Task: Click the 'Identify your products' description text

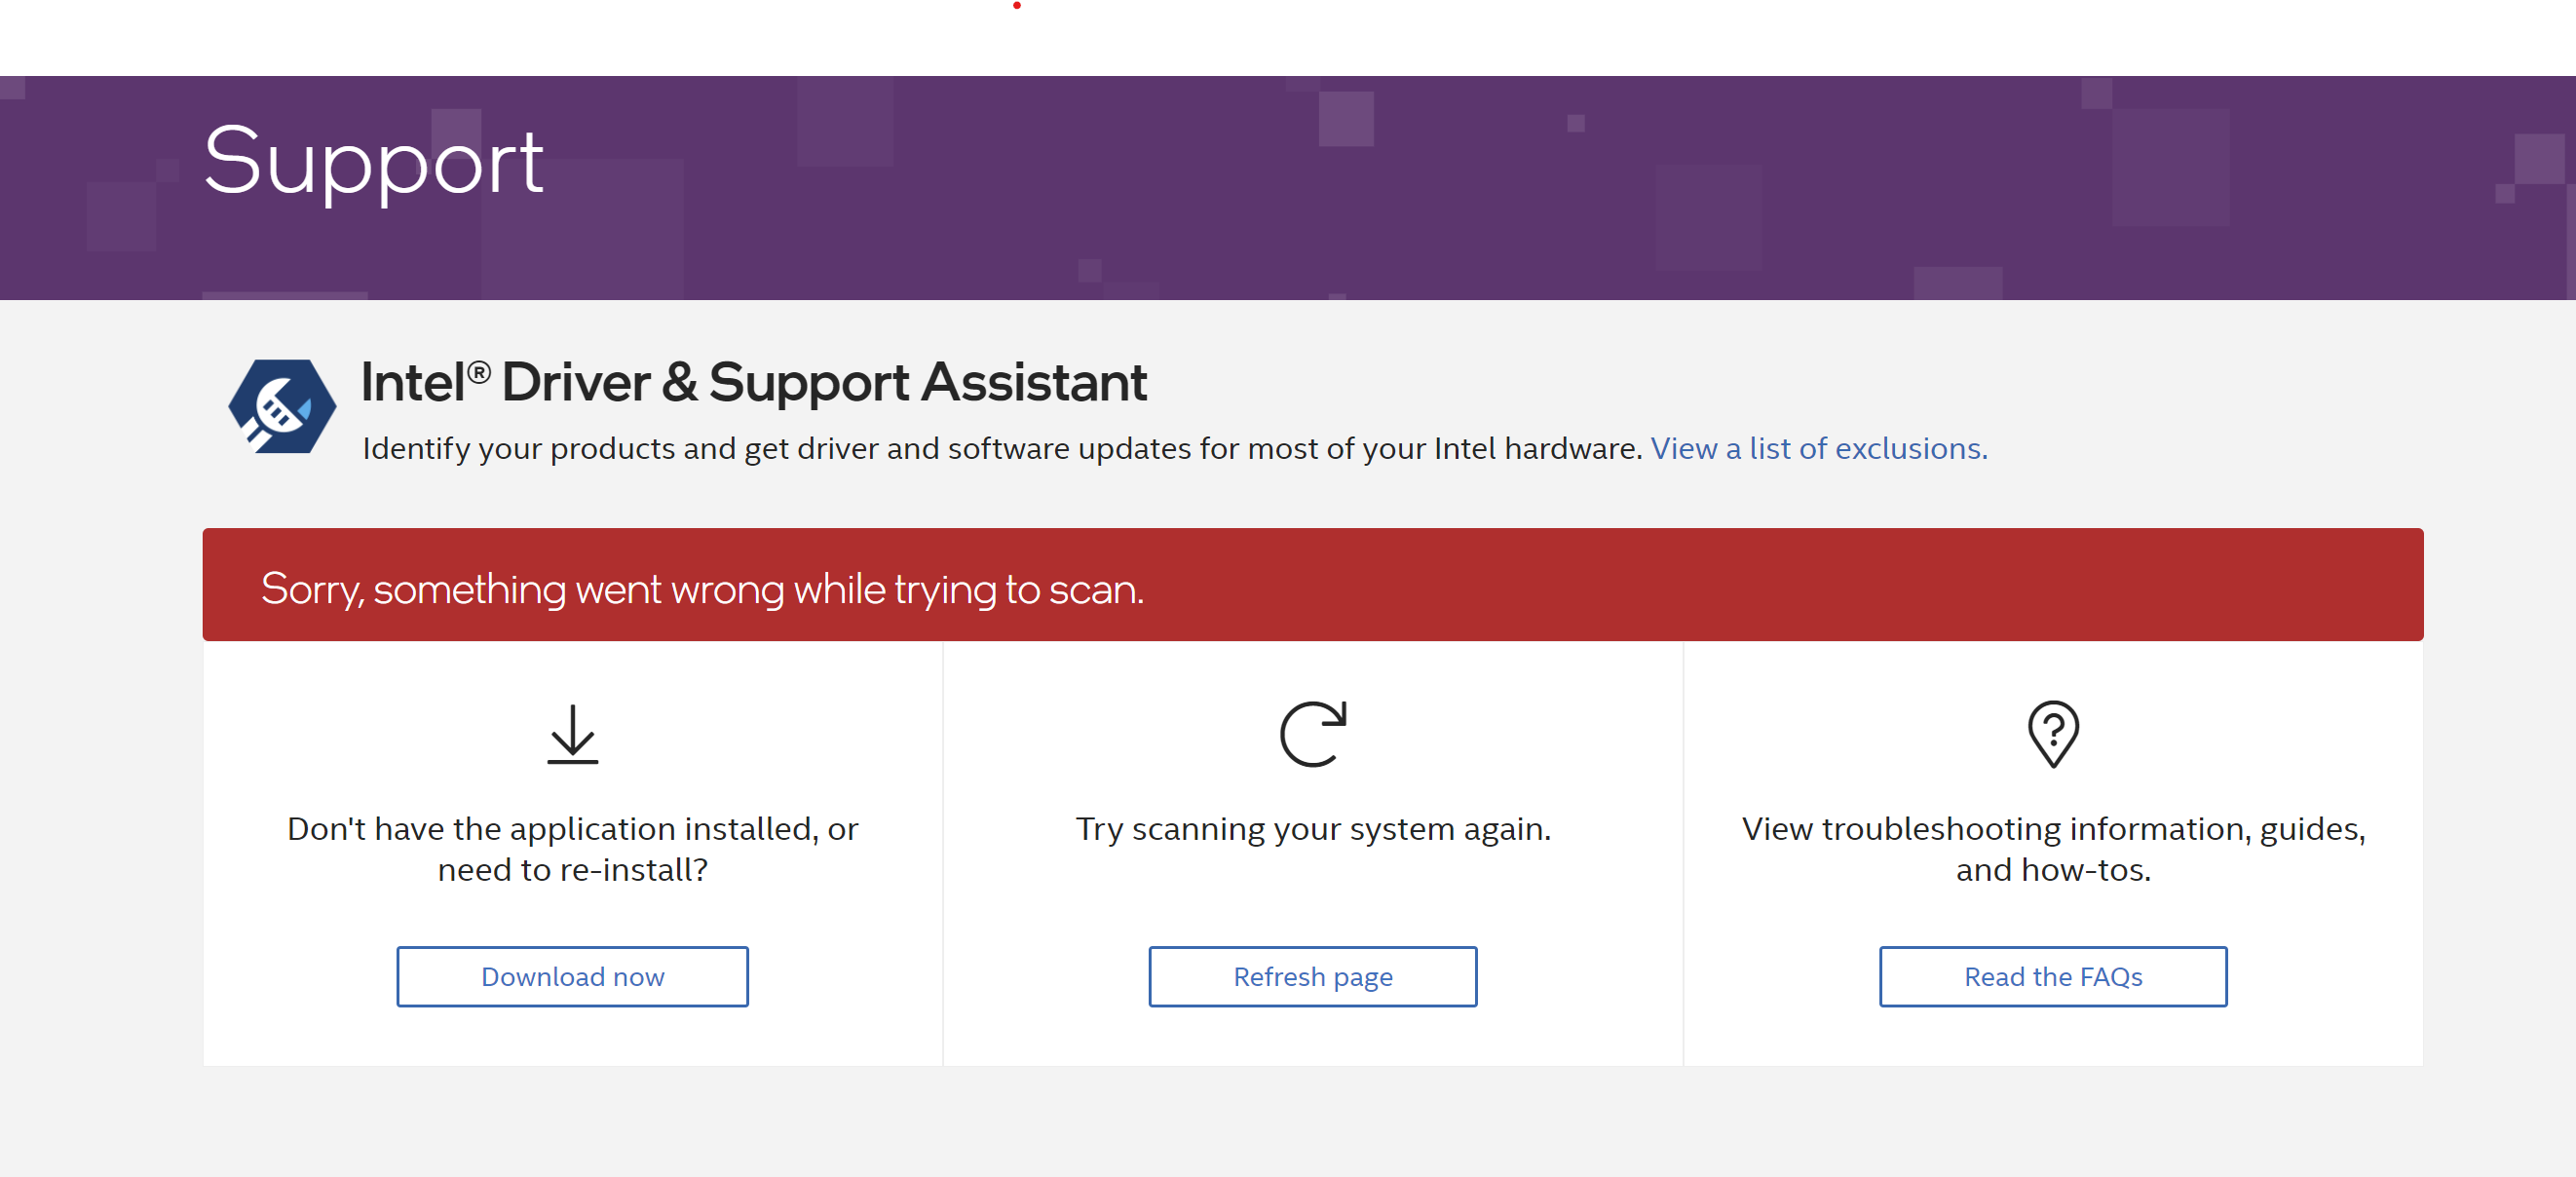Action: click(1000, 448)
